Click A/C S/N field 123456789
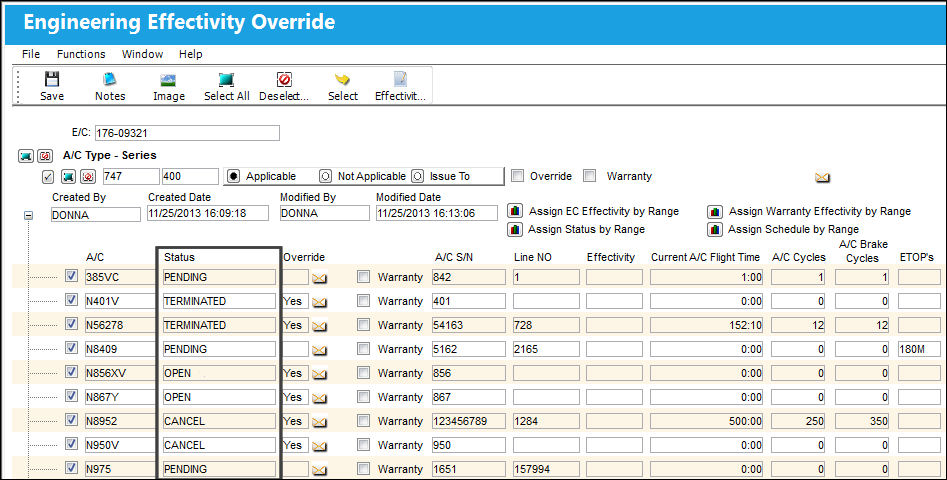The height and width of the screenshot is (480, 947). coord(469,421)
